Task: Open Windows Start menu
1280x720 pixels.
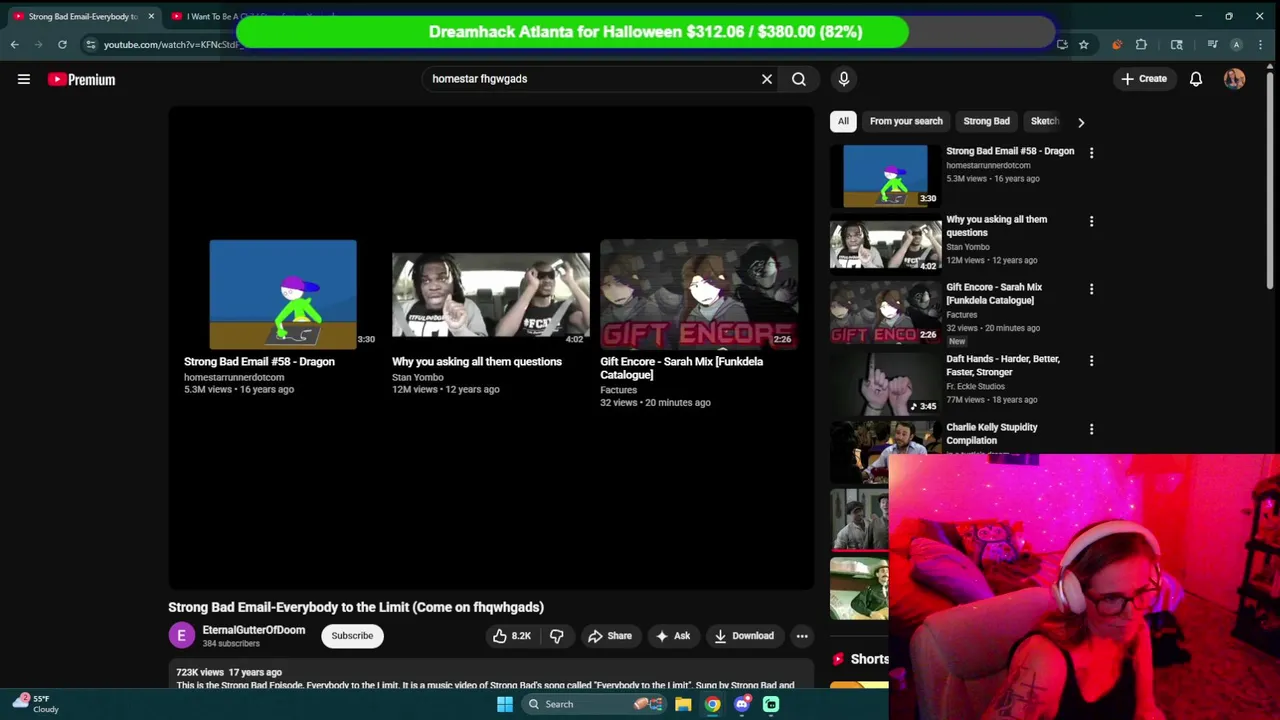Action: pos(505,704)
